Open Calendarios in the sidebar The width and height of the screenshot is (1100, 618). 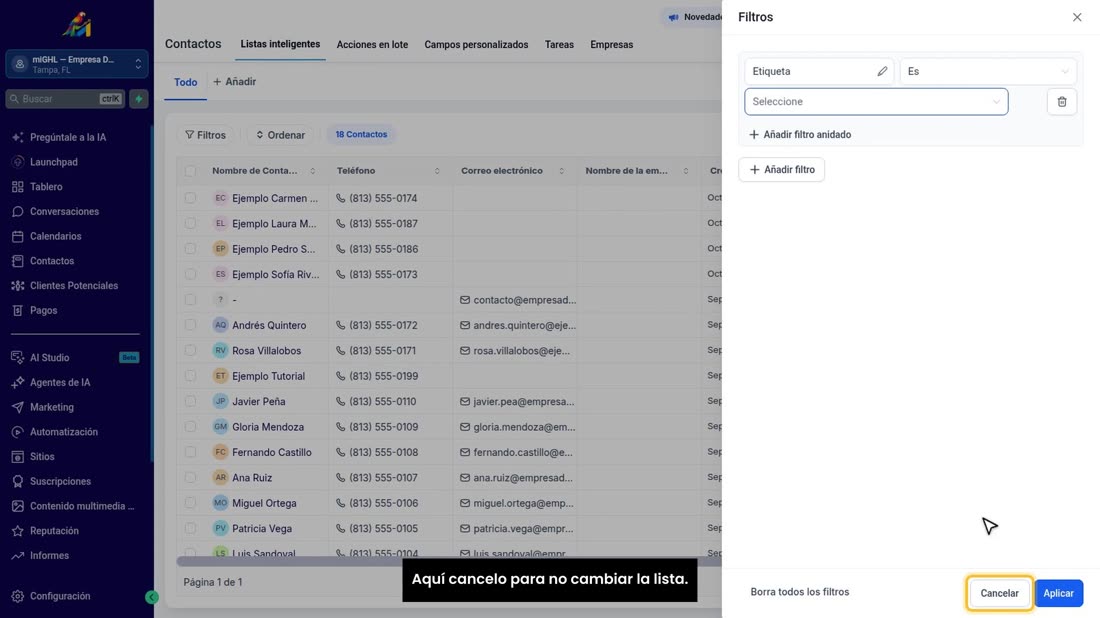click(55, 236)
